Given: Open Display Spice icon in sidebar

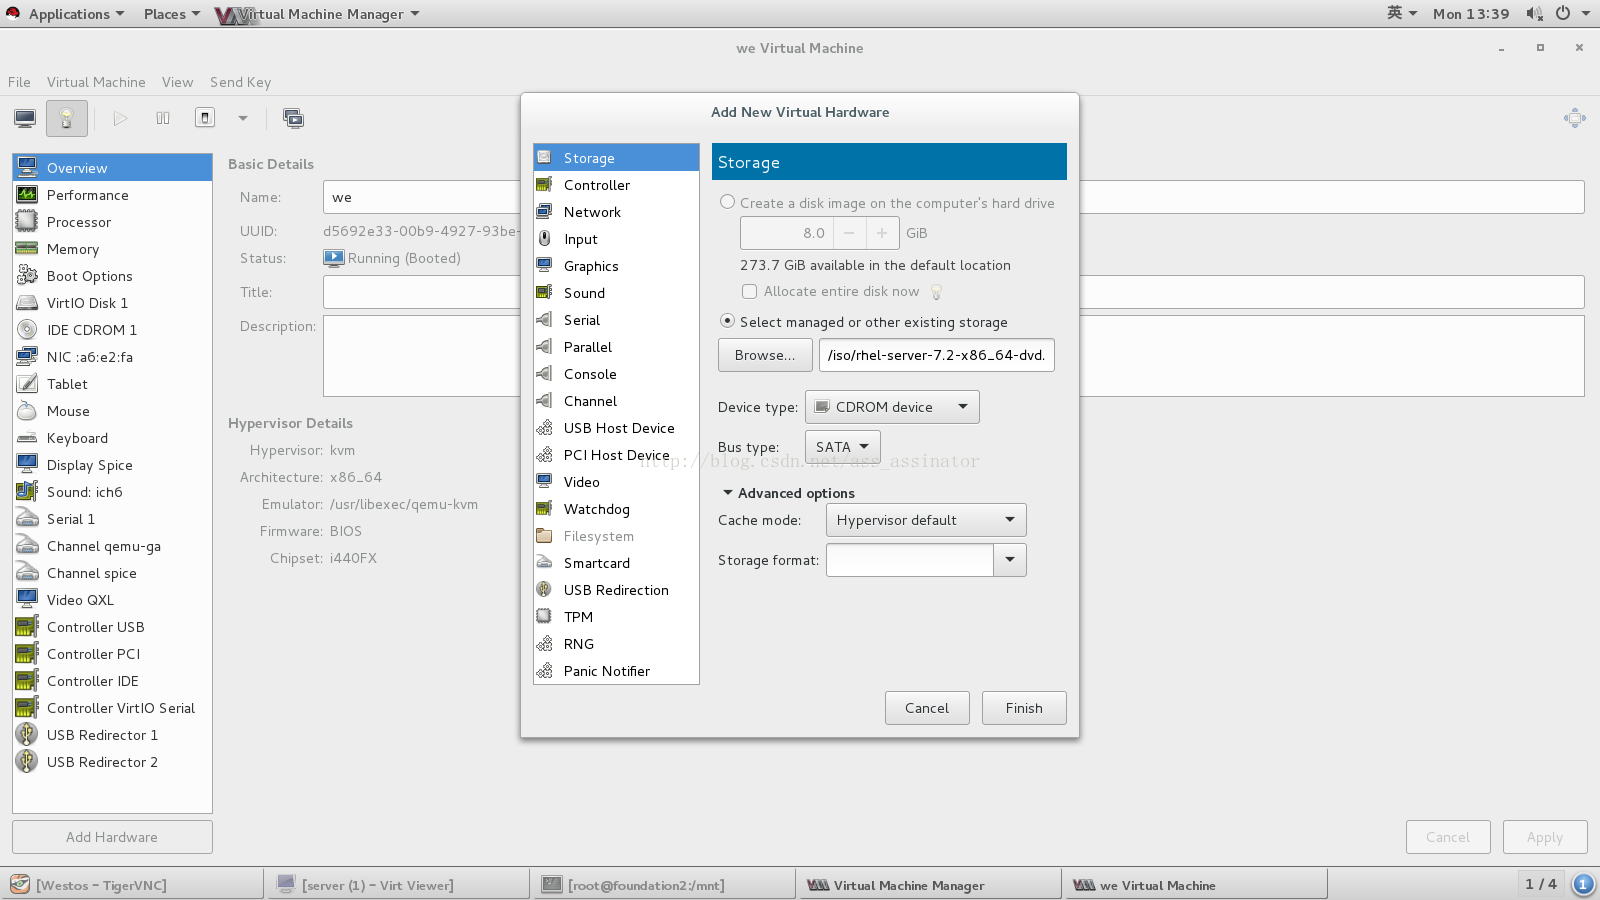Looking at the screenshot, I should (27, 464).
